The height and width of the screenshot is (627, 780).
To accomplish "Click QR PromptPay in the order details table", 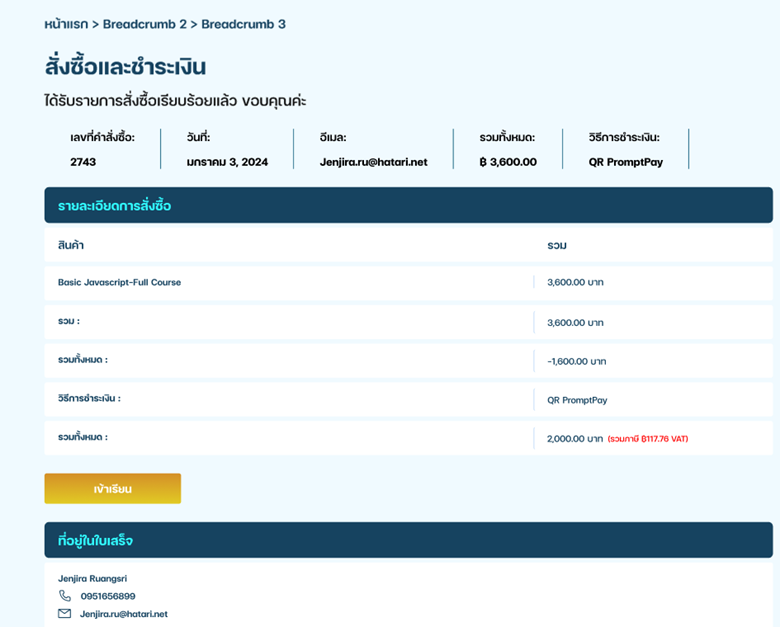I will [577, 400].
